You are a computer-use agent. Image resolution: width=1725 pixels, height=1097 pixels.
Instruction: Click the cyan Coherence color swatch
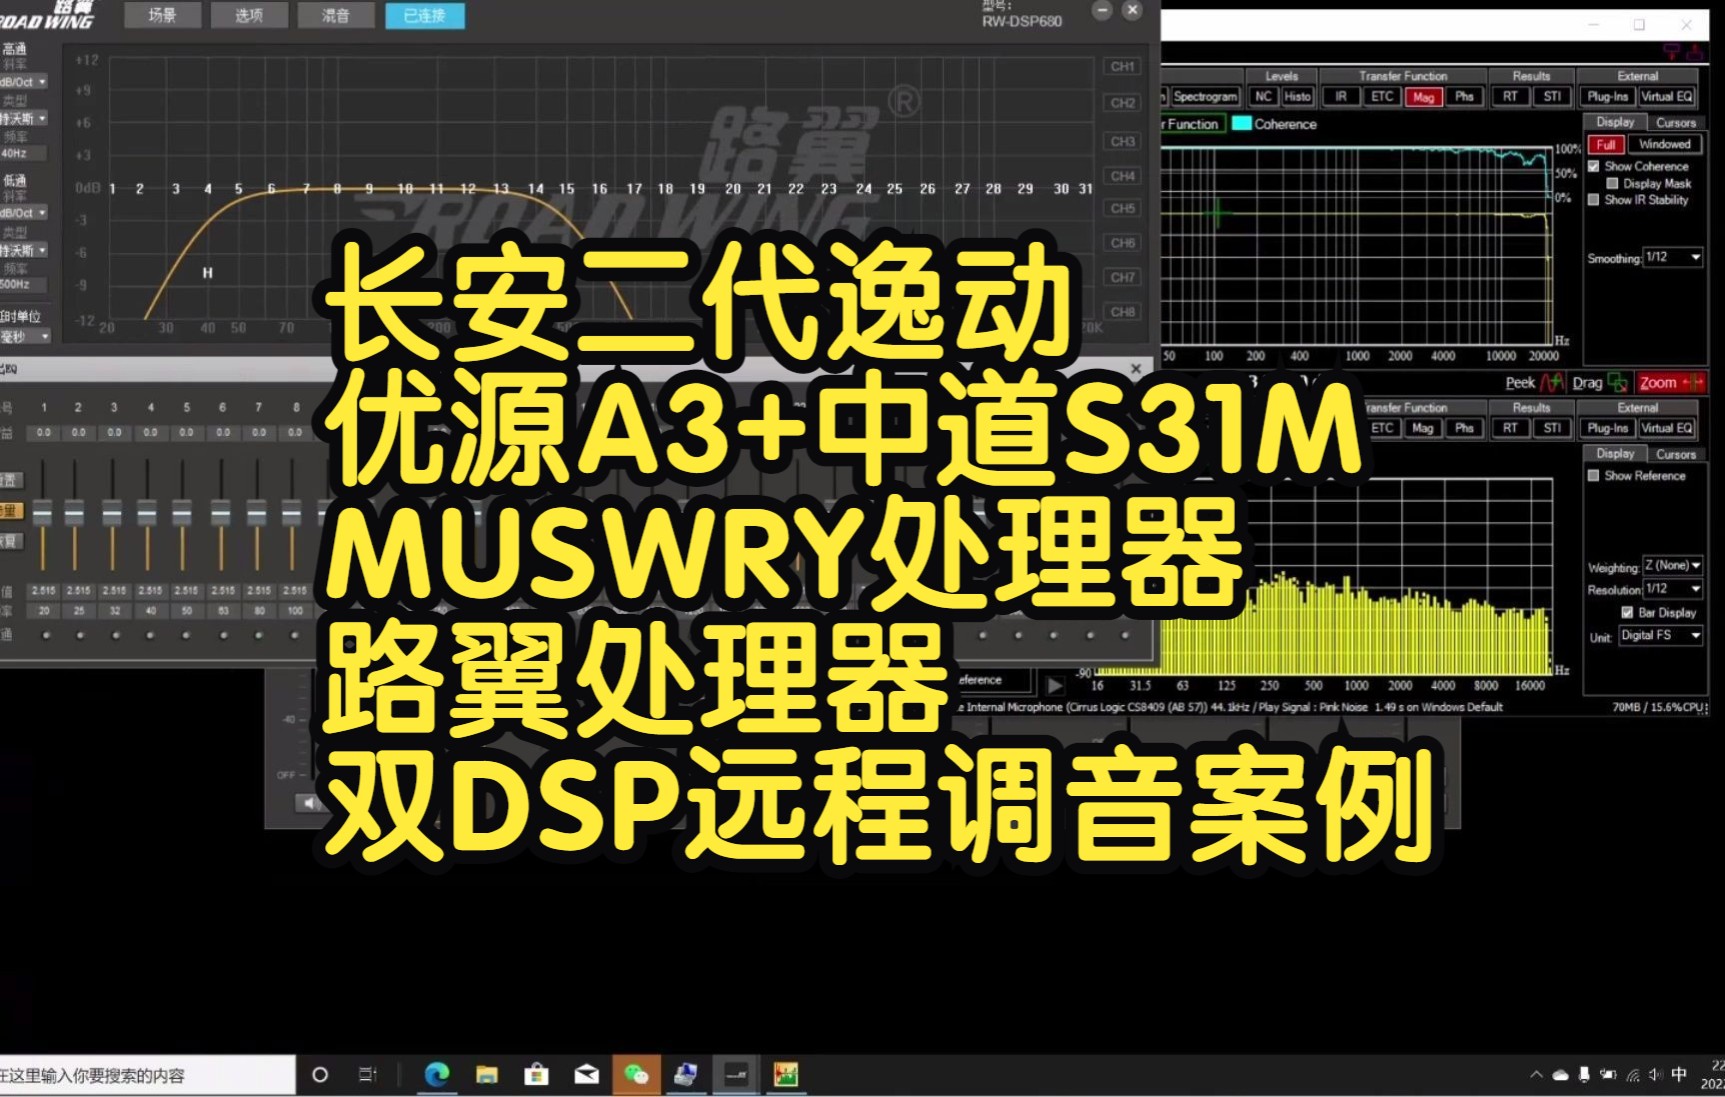coord(1242,124)
